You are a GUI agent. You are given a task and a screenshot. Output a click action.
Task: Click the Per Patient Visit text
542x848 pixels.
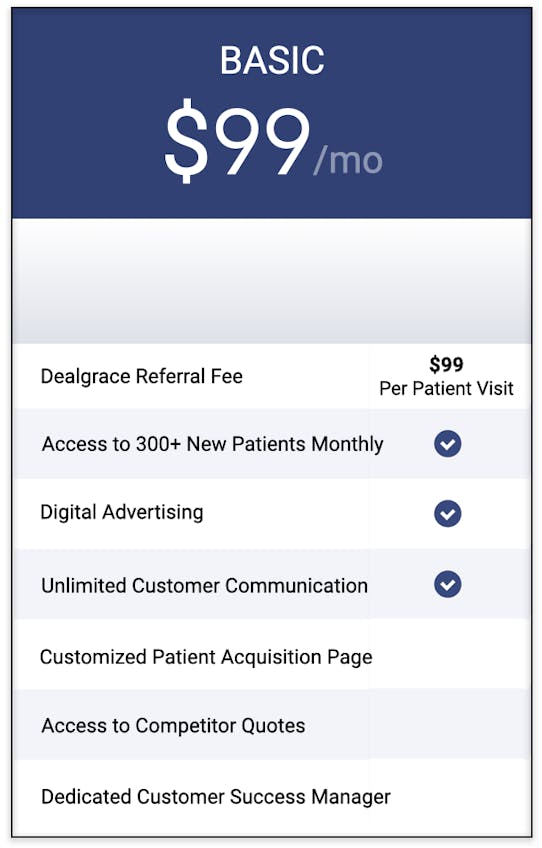(446, 388)
